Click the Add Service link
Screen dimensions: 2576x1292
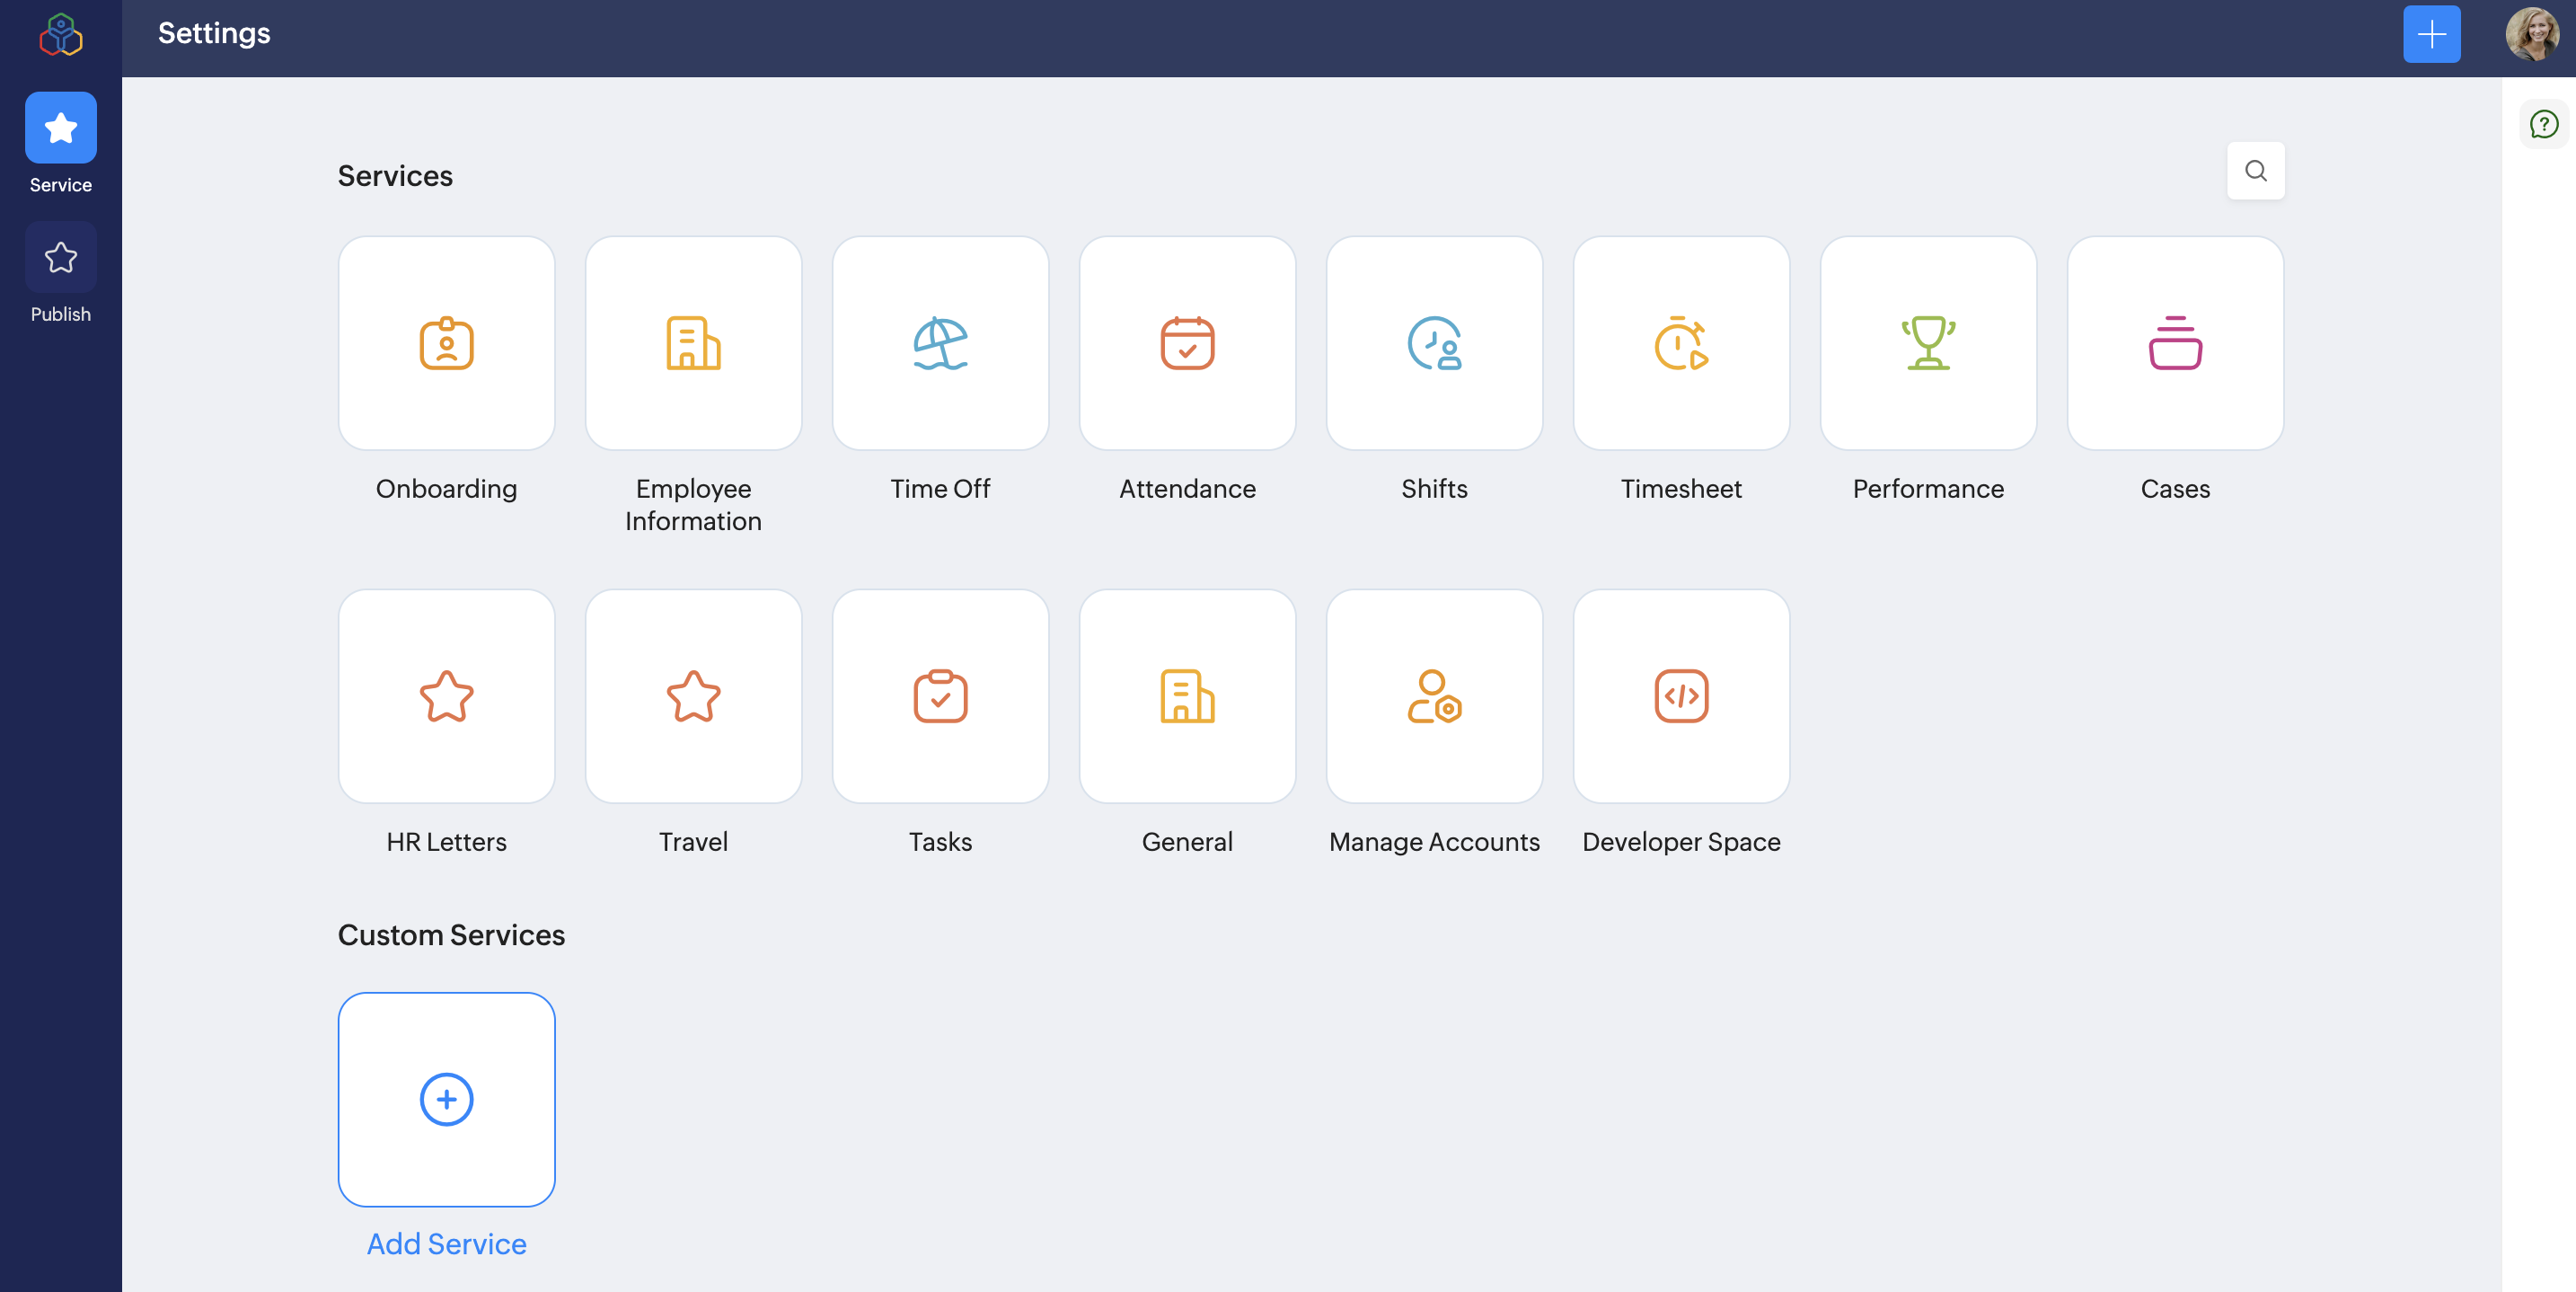446,1243
